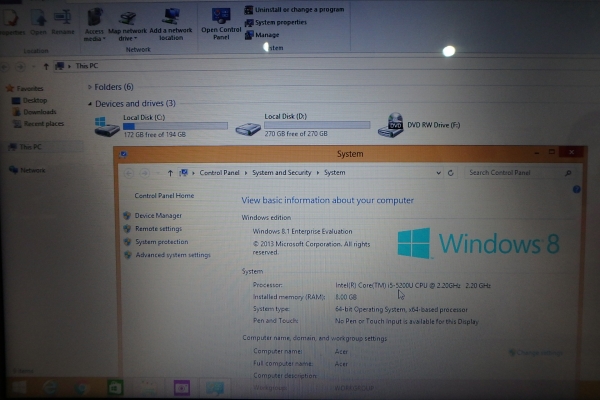Select System and Security breadcrumb
This screenshot has height=400, width=600.
[x=282, y=173]
